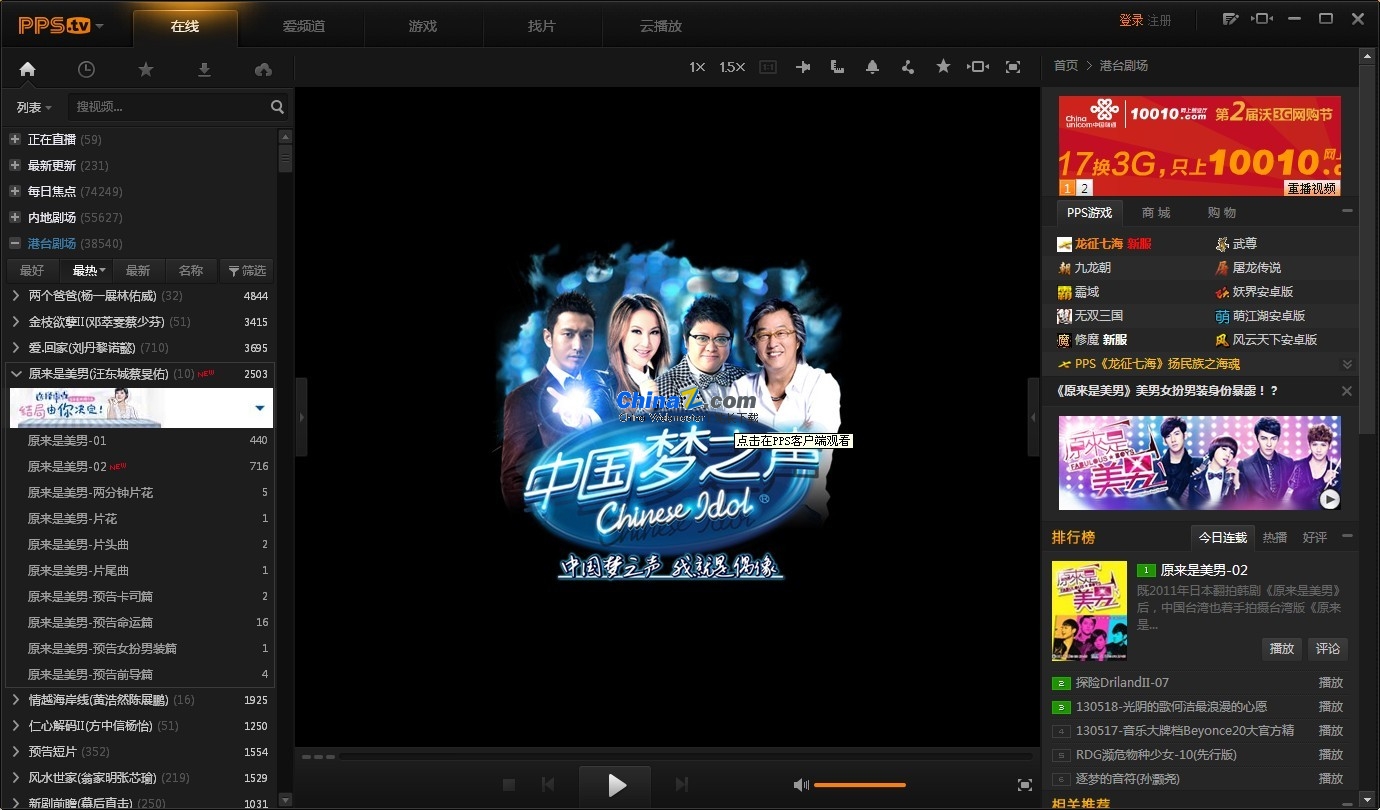Mute the speaker volume
The height and width of the screenshot is (810, 1380).
[x=801, y=785]
